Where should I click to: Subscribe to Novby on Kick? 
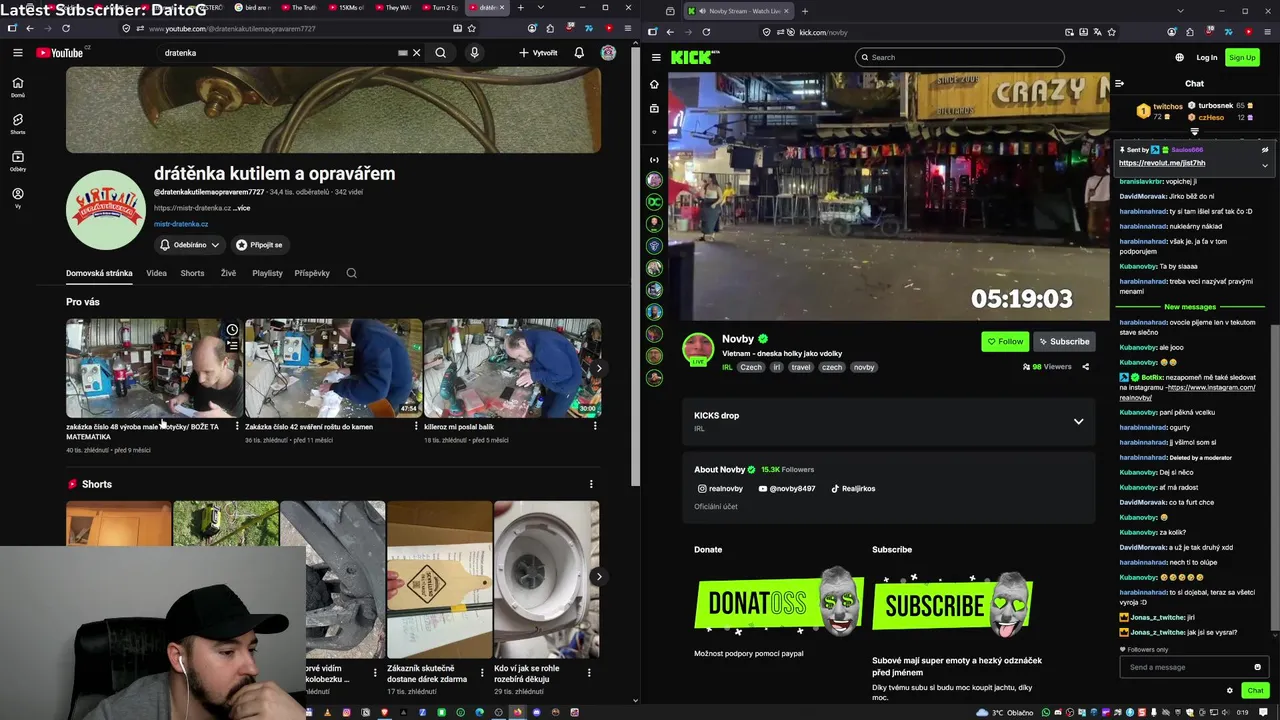1063,342
